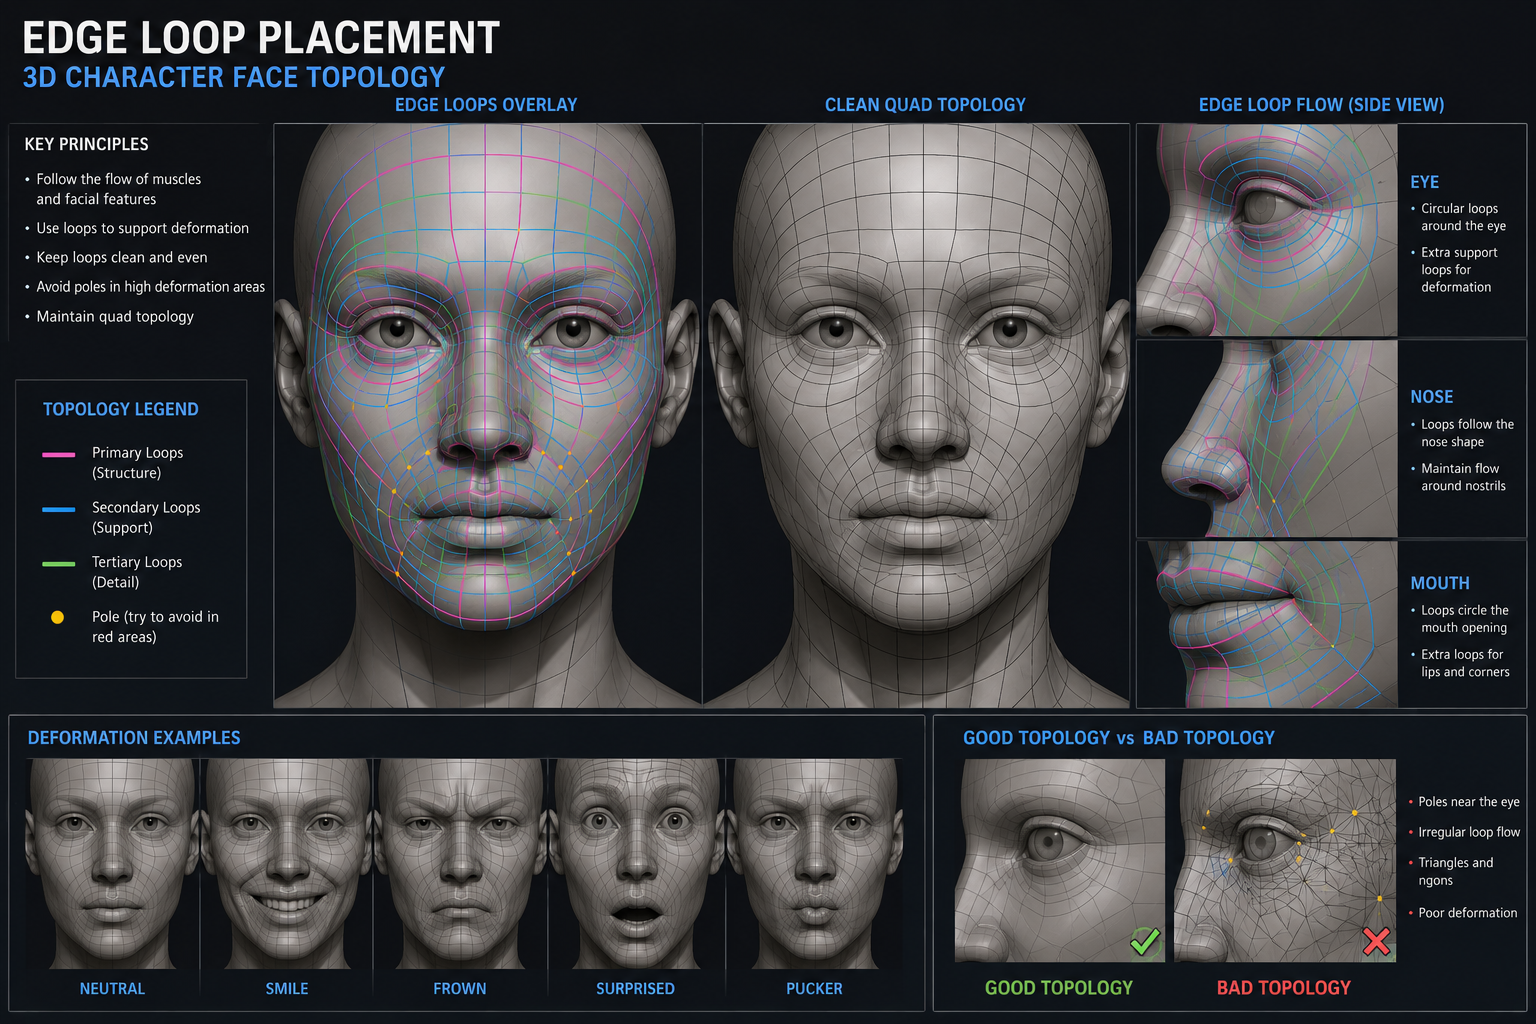Click the yellow Pole legend dot
This screenshot has width=1536, height=1024.
pos(57,617)
